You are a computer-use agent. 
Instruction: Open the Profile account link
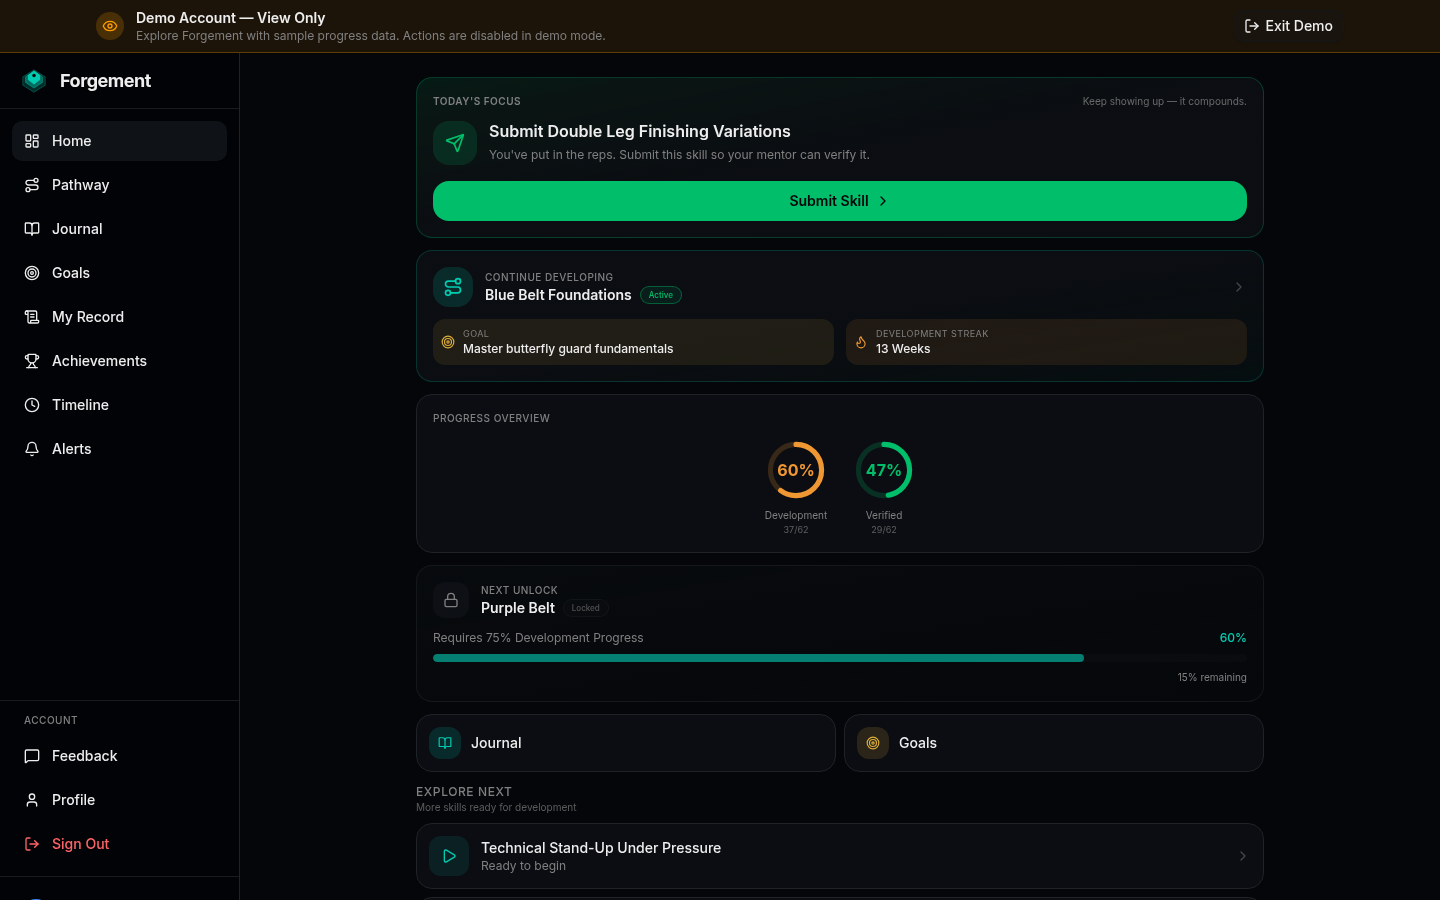[x=119, y=800]
